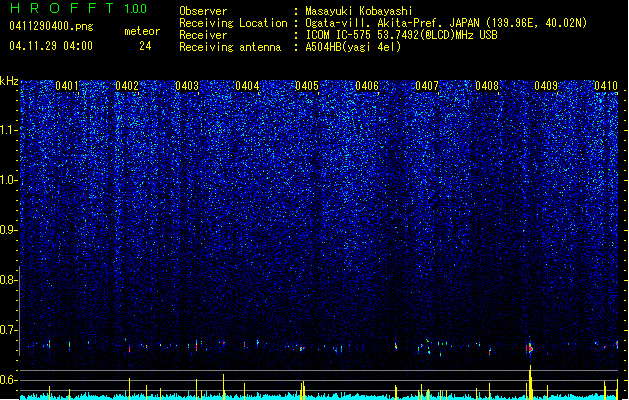
Task: Click the 0.7 kHz axis tick label
Action: [7, 330]
